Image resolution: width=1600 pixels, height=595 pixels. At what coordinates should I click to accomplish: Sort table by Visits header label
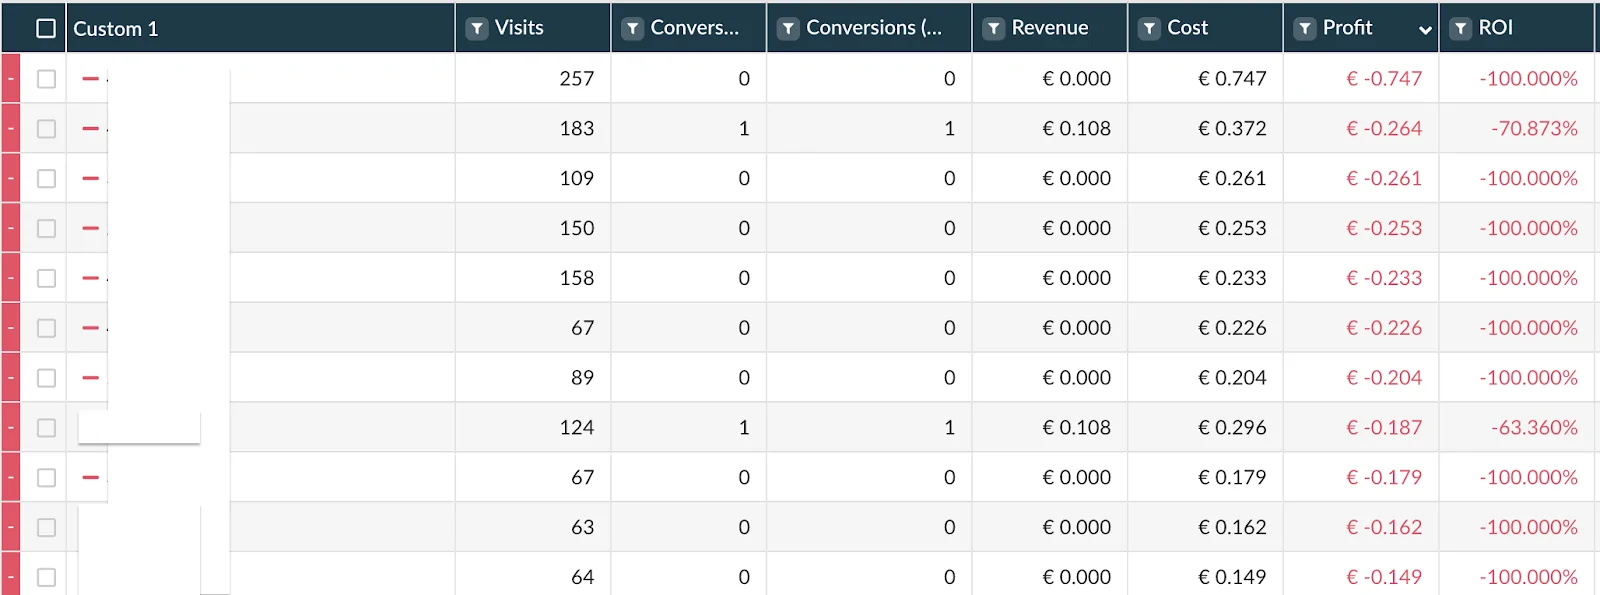click(x=519, y=28)
